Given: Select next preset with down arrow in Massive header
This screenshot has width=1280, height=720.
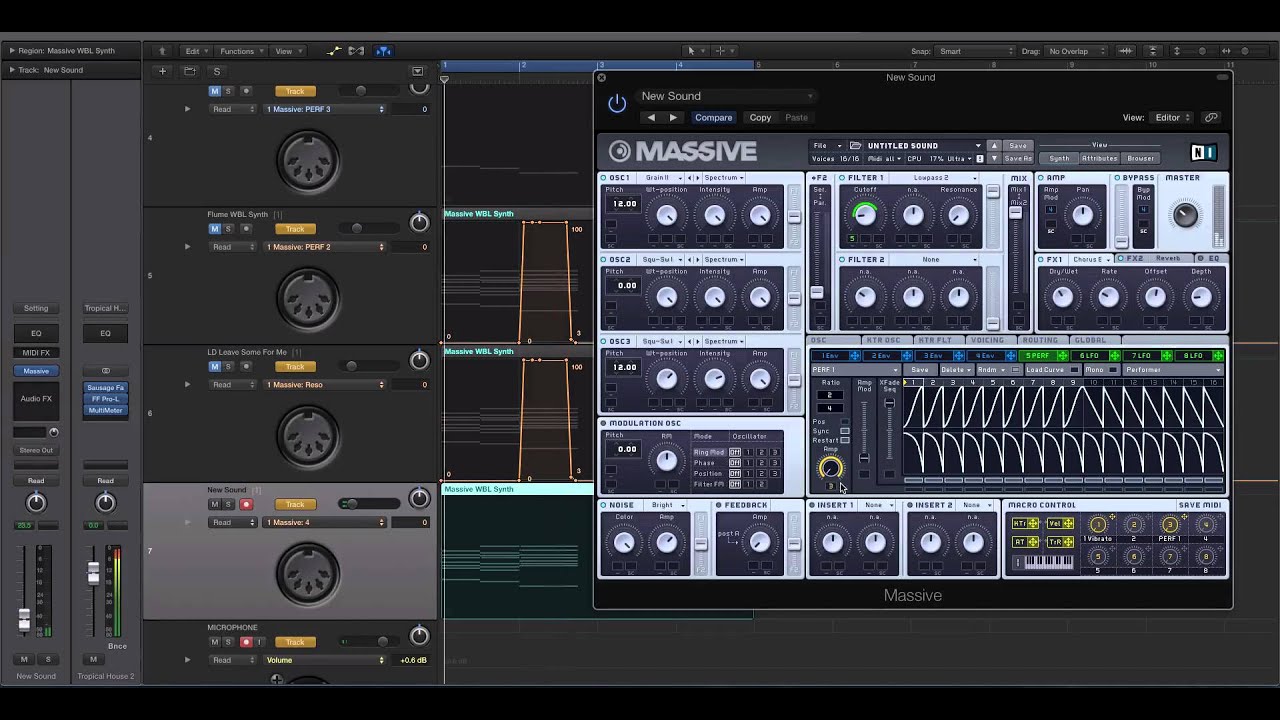Looking at the screenshot, I should click(x=993, y=158).
